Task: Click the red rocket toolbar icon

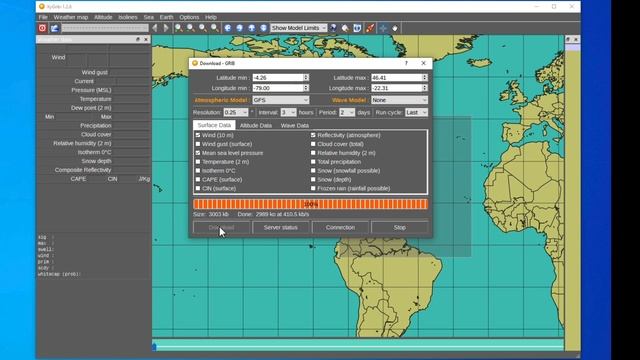Action: [x=370, y=28]
